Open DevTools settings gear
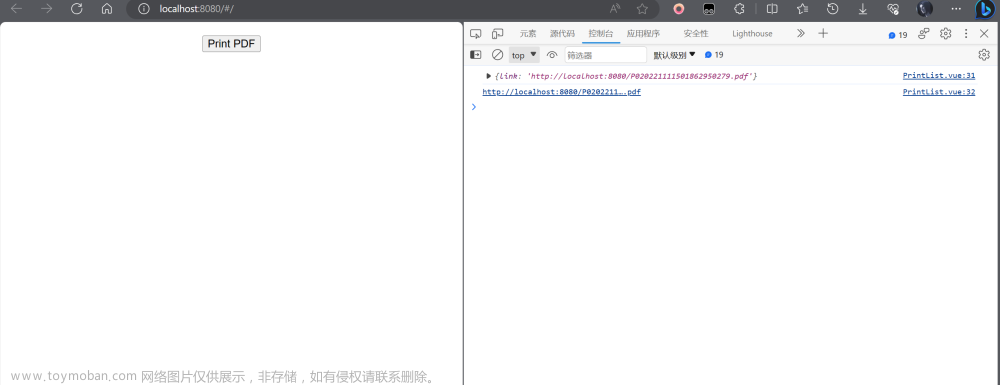 pyautogui.click(x=946, y=34)
